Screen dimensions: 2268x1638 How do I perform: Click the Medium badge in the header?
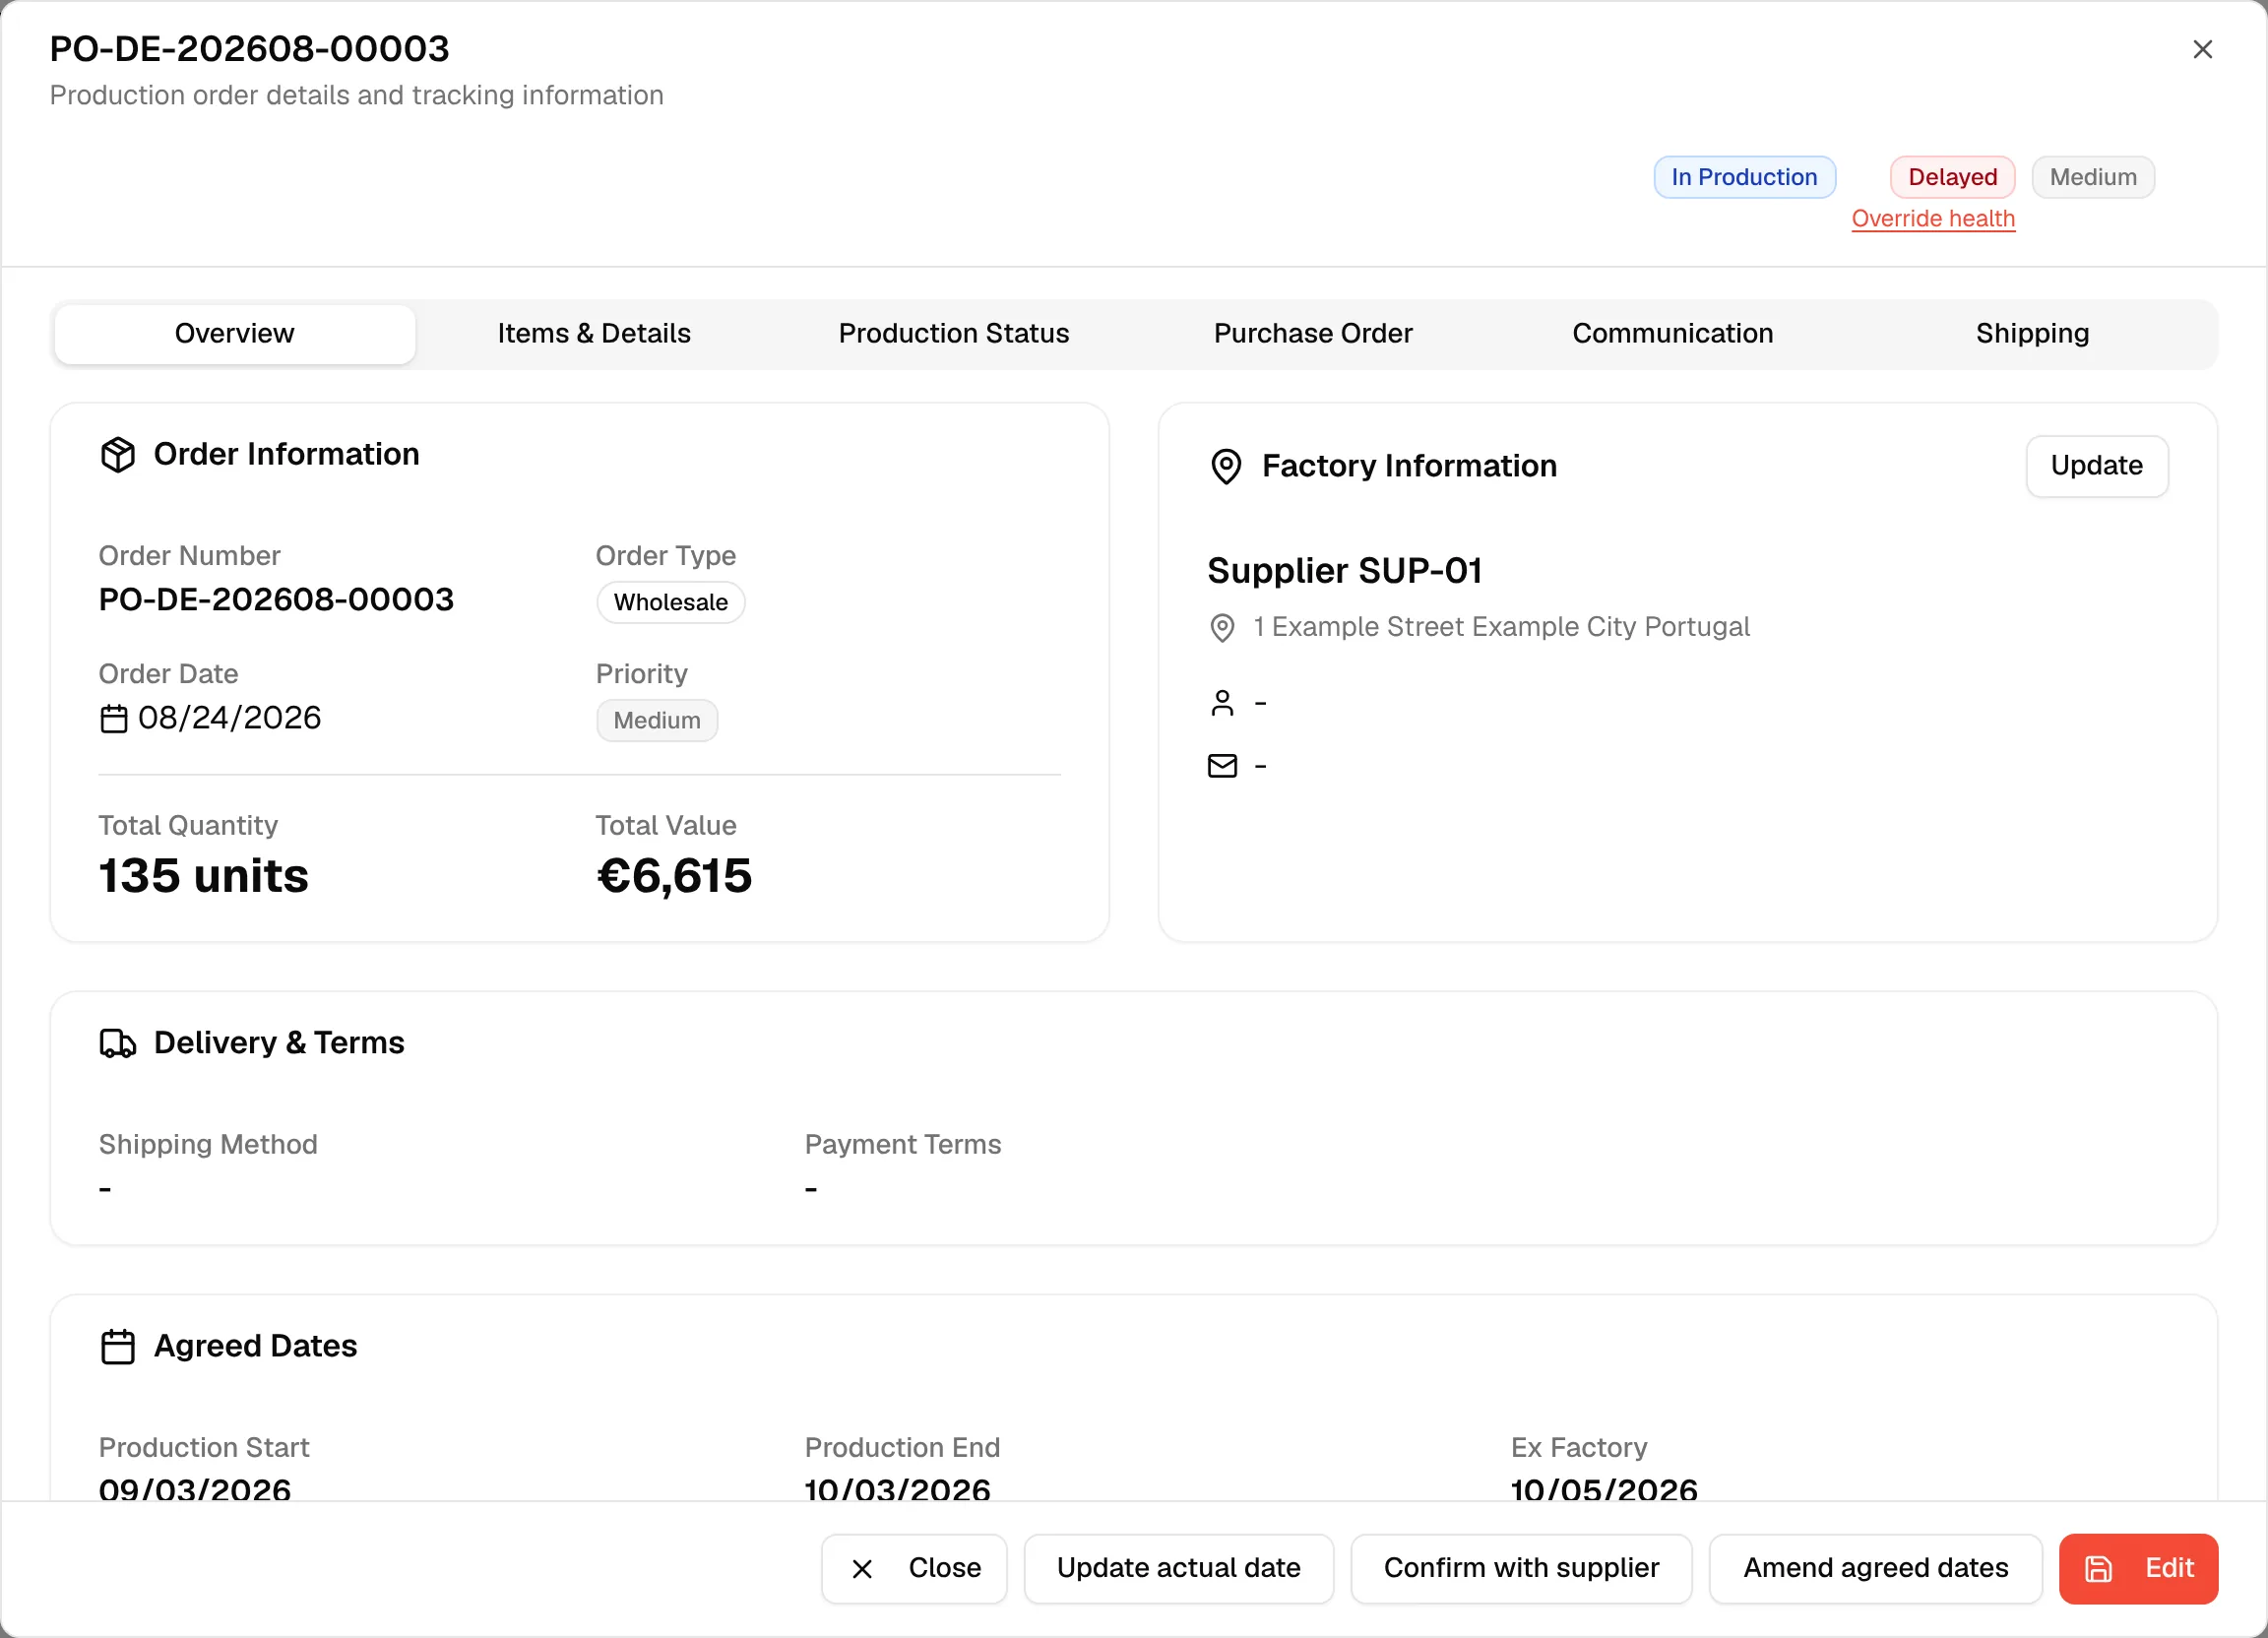2093,177
